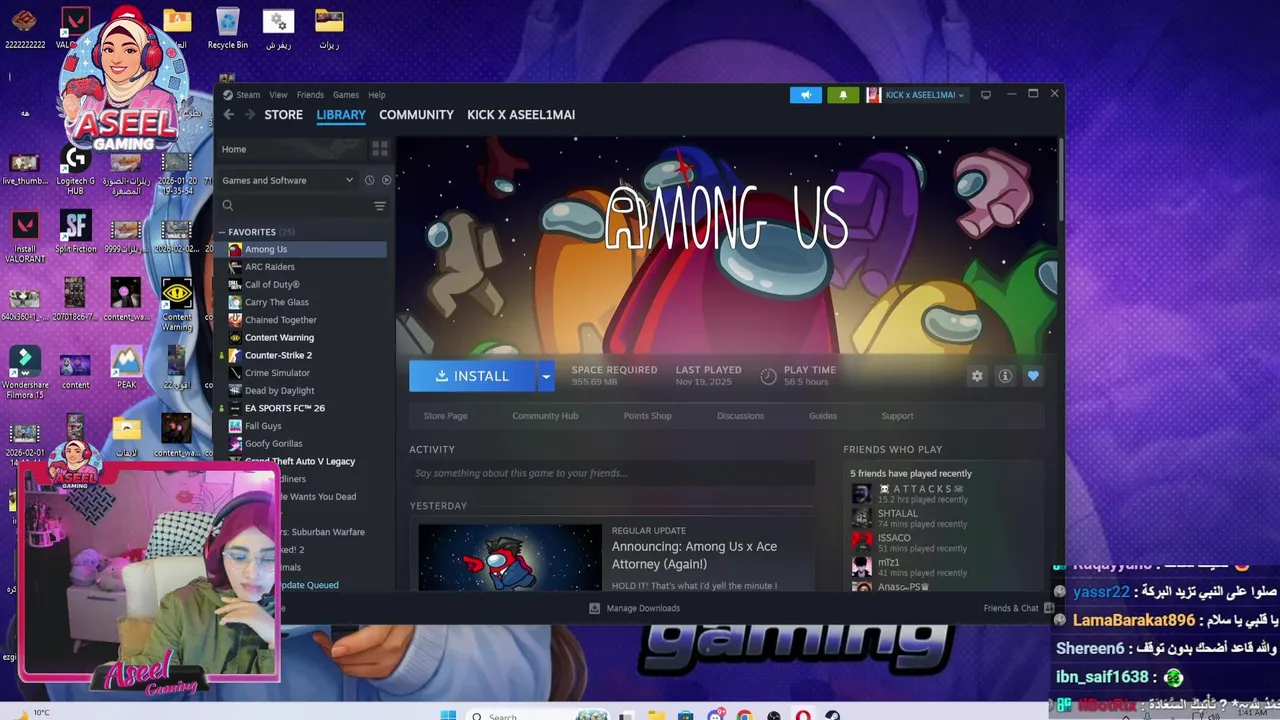Open the Discussions link
Image resolution: width=1280 pixels, height=720 pixels.
pos(740,416)
